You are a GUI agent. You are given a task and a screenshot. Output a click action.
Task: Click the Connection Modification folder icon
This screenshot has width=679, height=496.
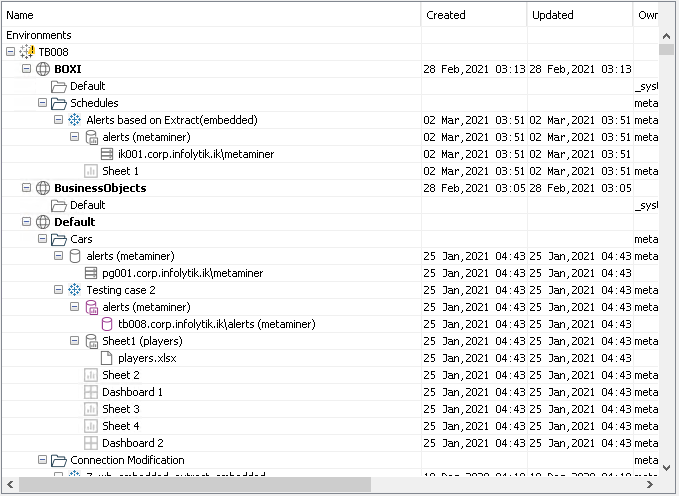(x=58, y=460)
